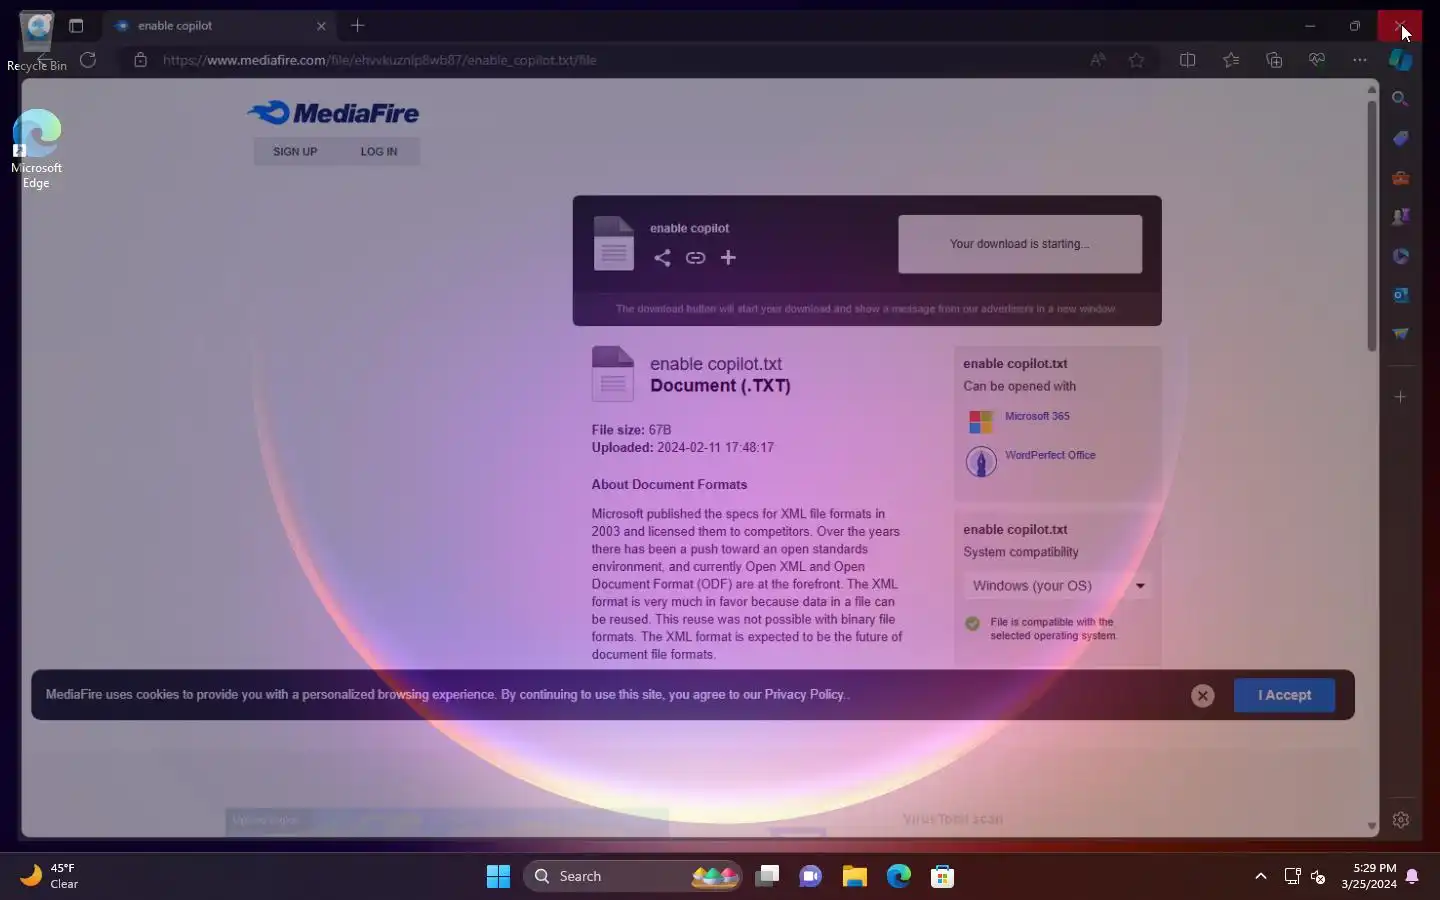Open Shopping tag icon in sidebar
The image size is (1440, 900).
pyautogui.click(x=1401, y=138)
